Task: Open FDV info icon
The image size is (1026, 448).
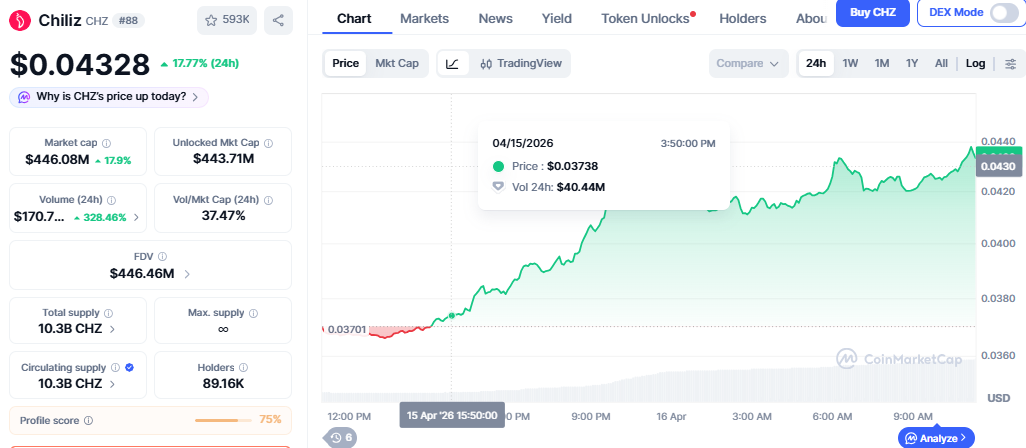Action: 162,257
